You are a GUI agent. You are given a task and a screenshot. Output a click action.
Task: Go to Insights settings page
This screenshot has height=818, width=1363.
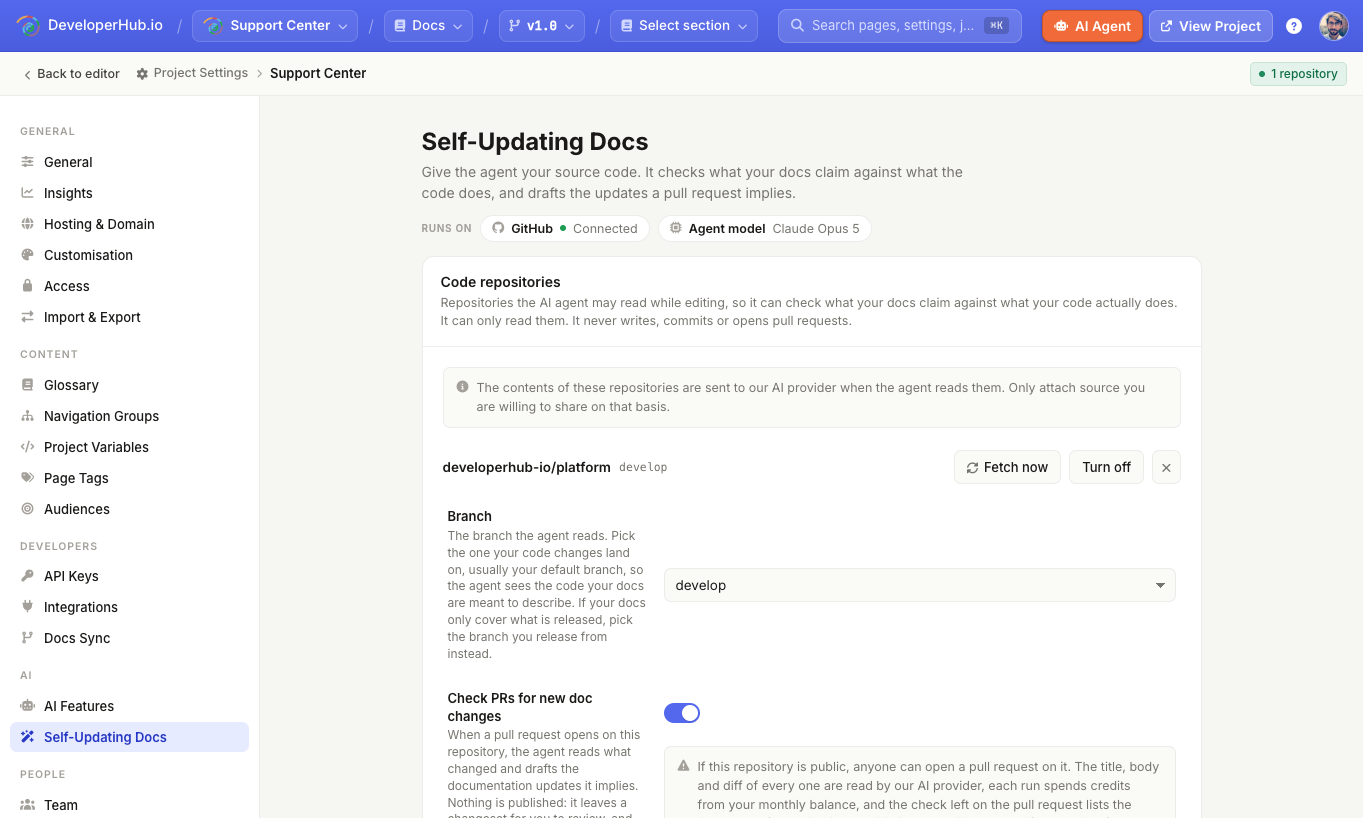click(x=129, y=193)
